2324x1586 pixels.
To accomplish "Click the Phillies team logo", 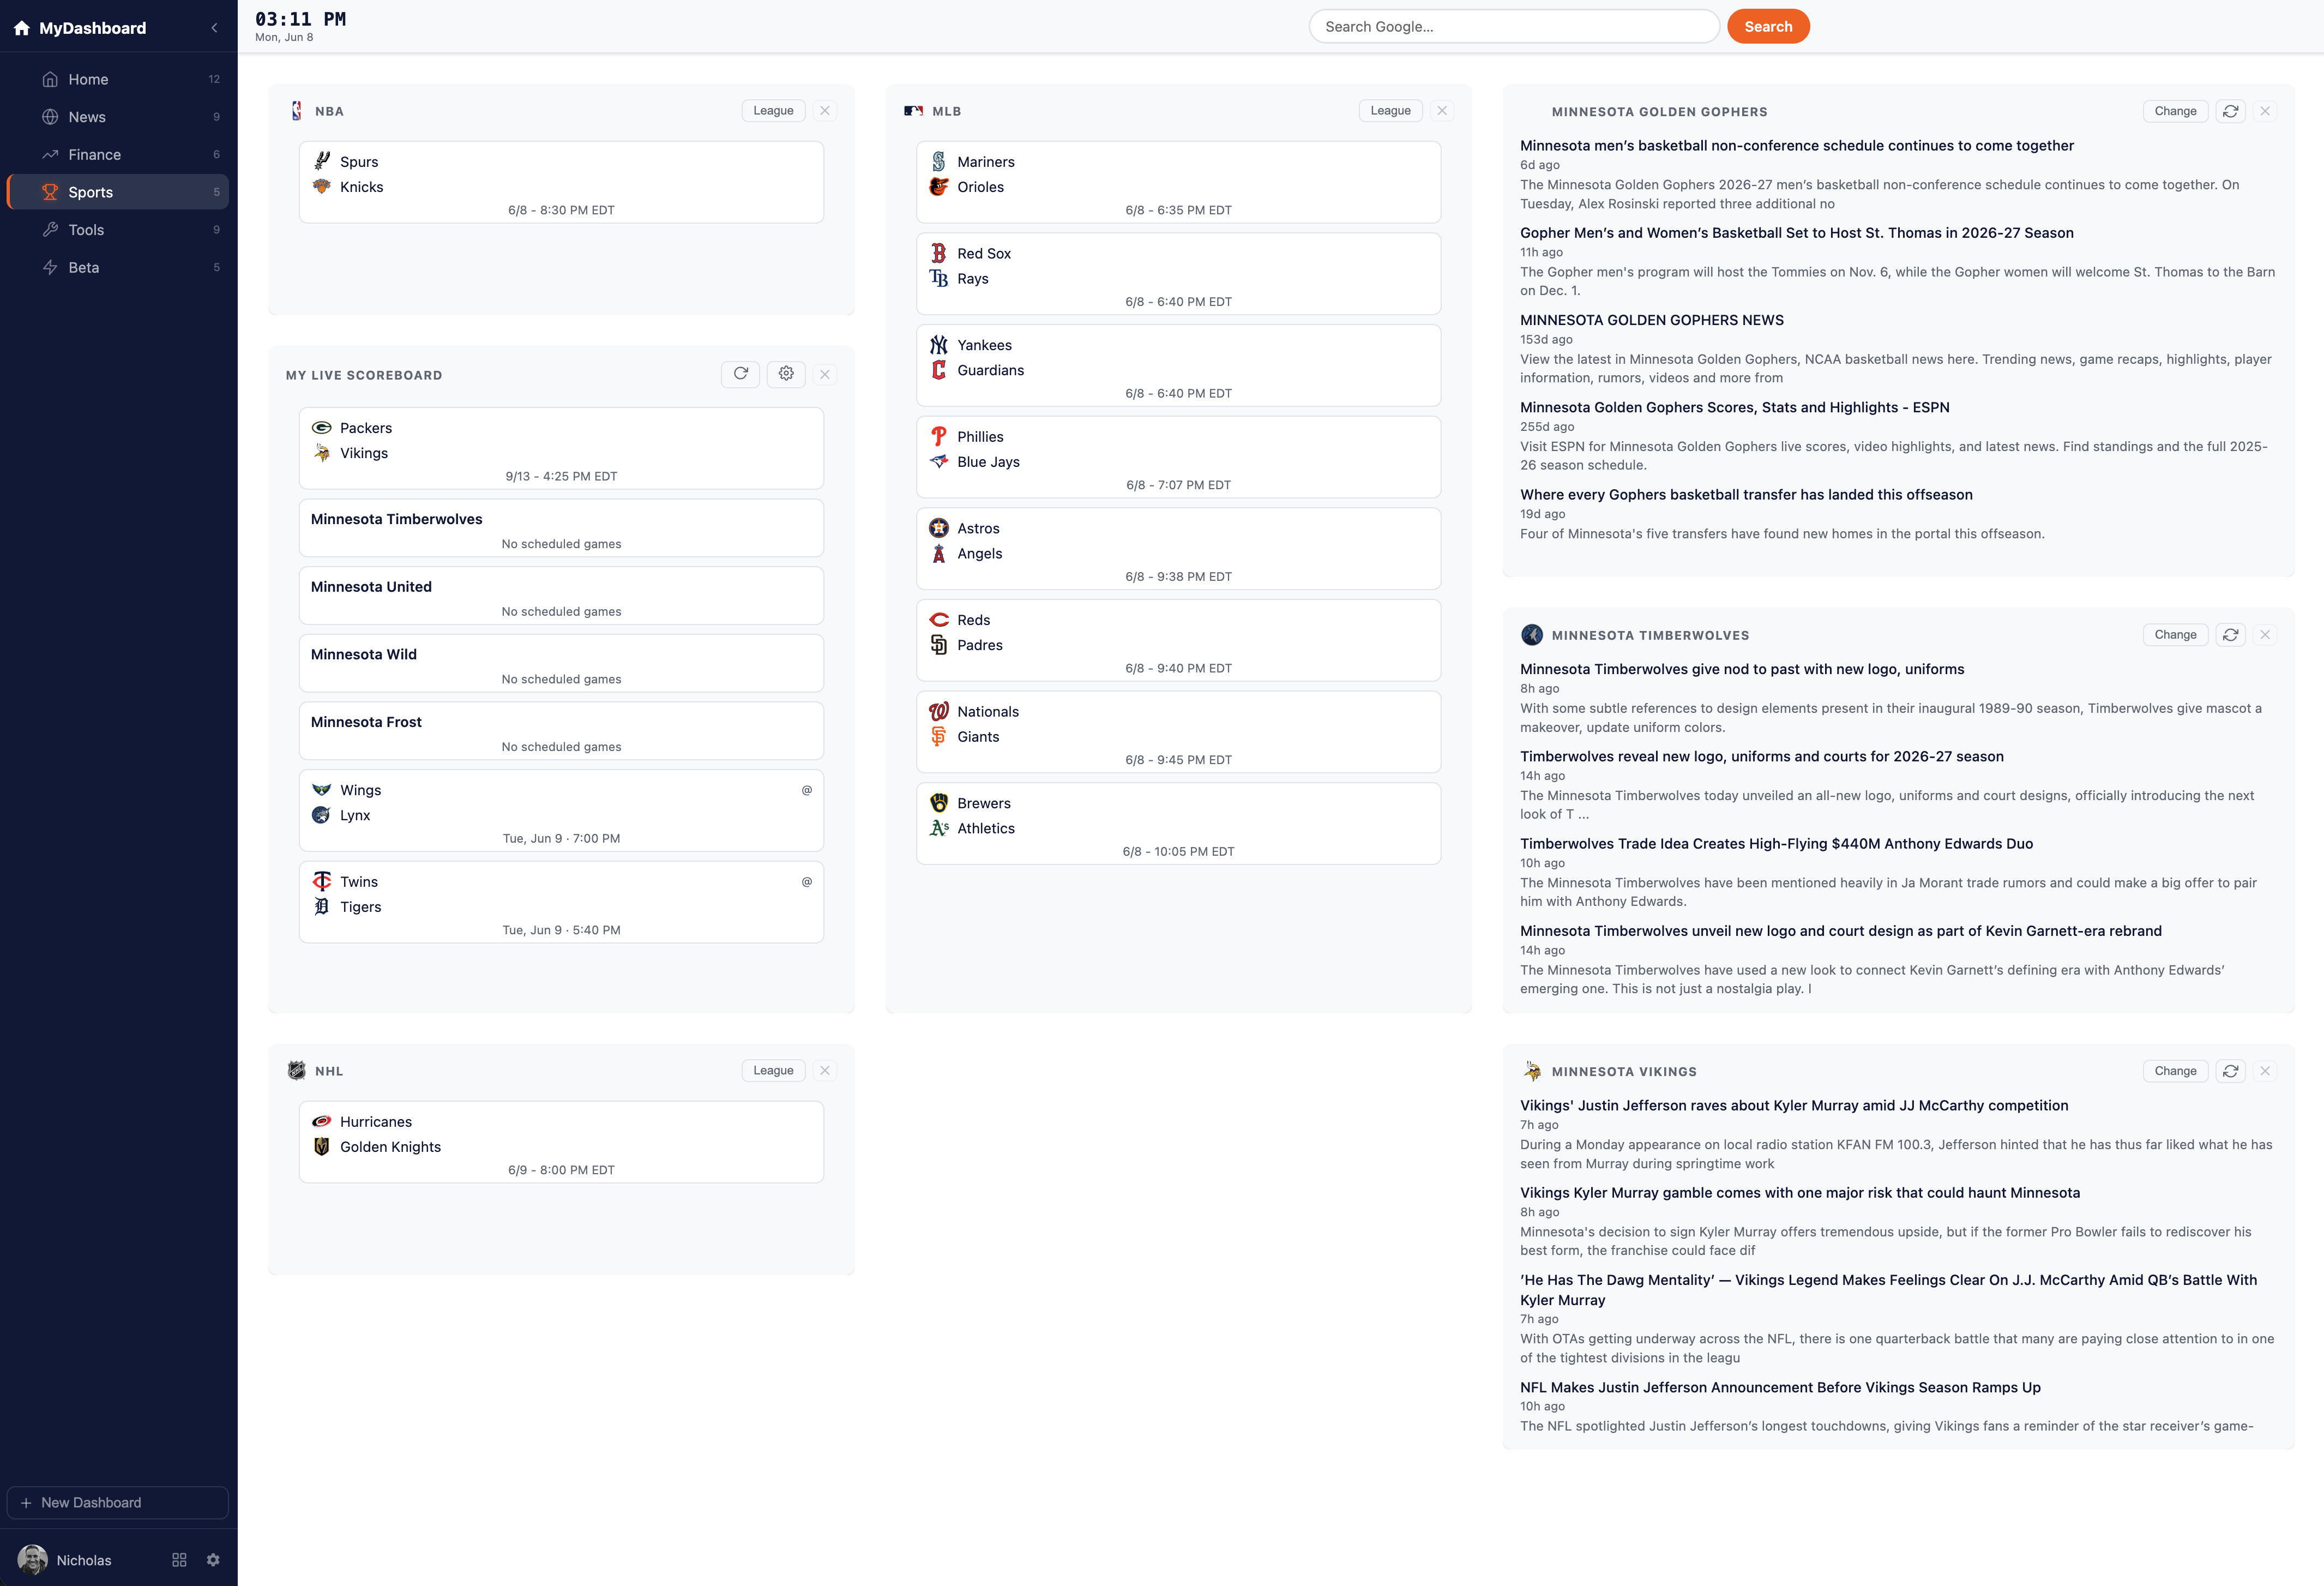I will pos(938,436).
